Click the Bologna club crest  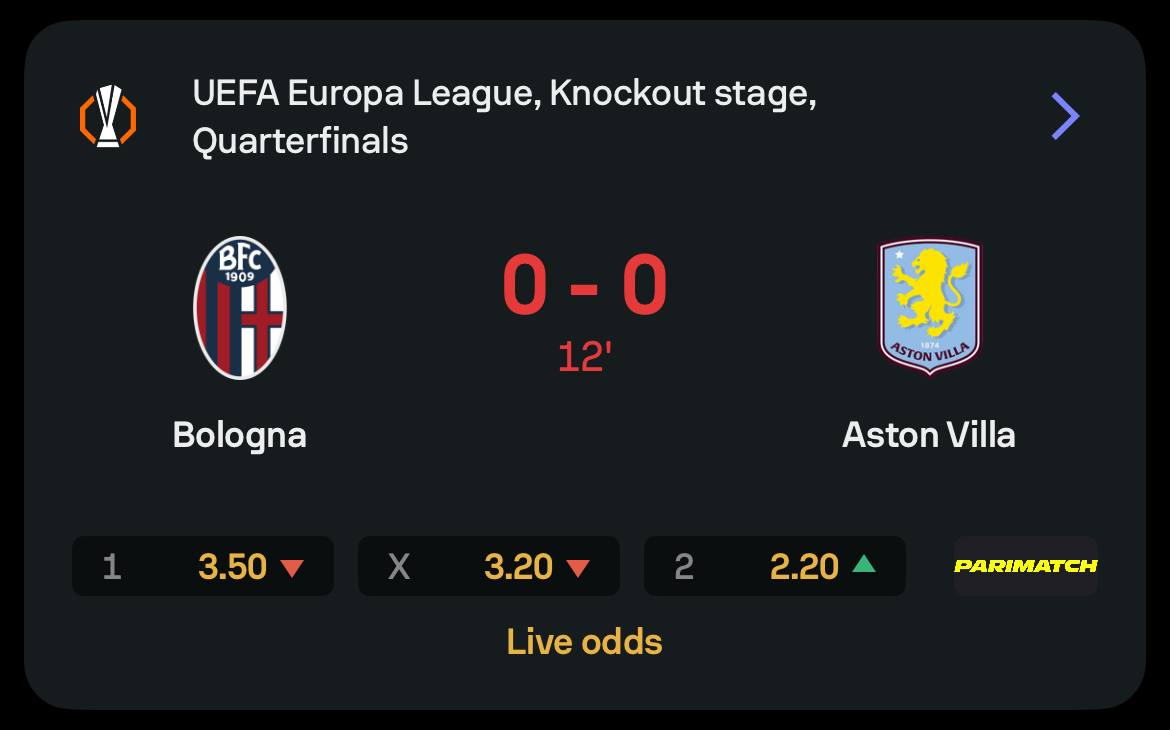pos(240,307)
